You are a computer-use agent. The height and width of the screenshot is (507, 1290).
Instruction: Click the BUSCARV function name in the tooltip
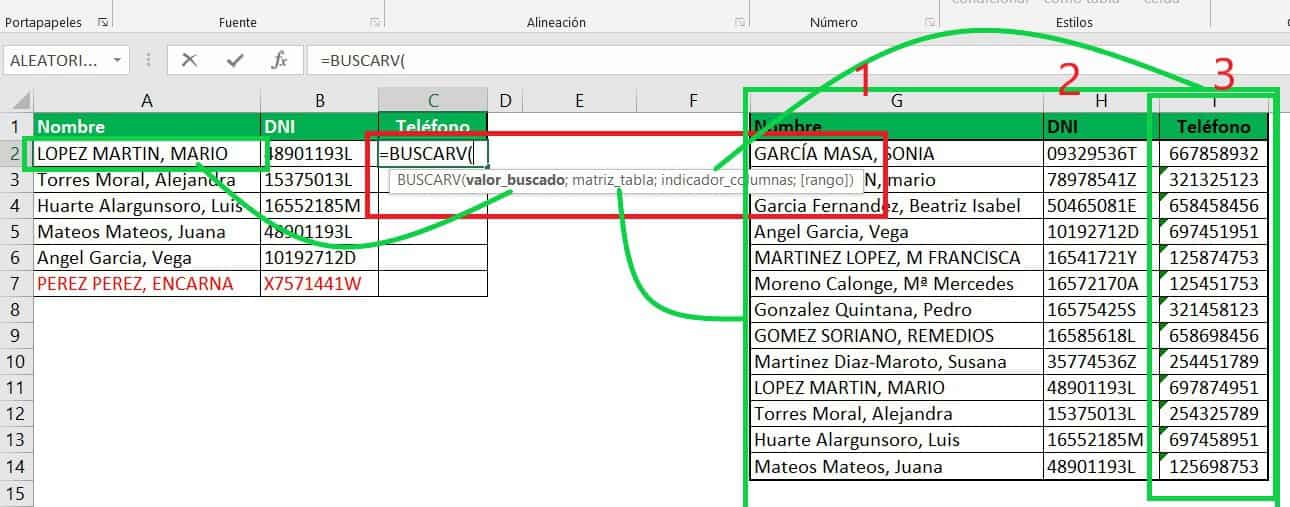click(428, 180)
